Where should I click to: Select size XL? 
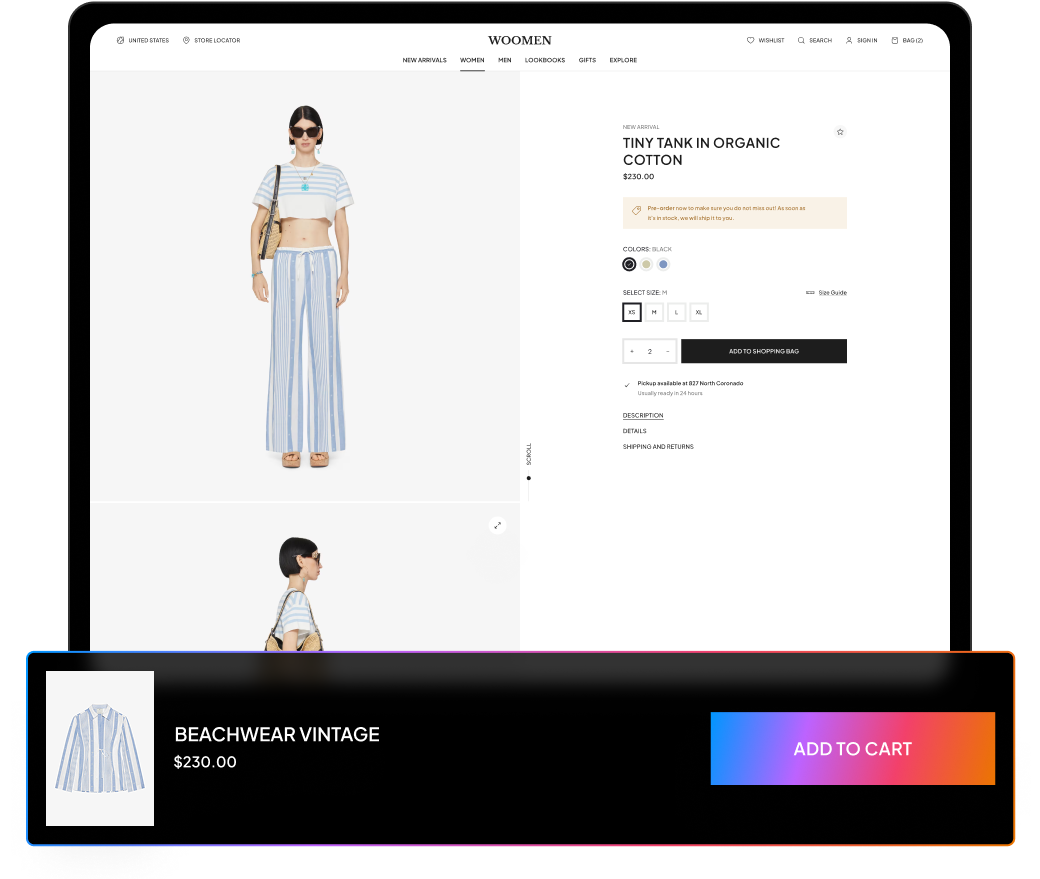(699, 312)
